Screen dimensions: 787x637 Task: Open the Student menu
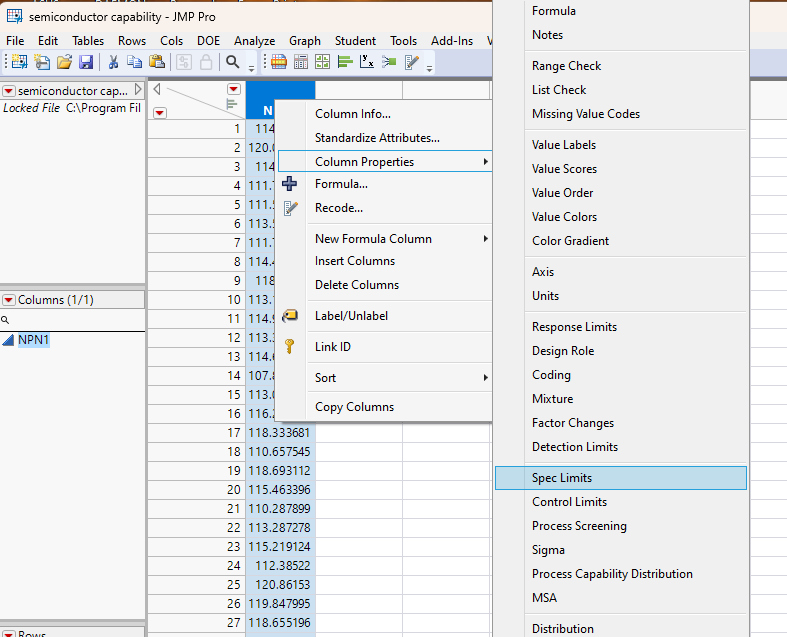(x=355, y=41)
